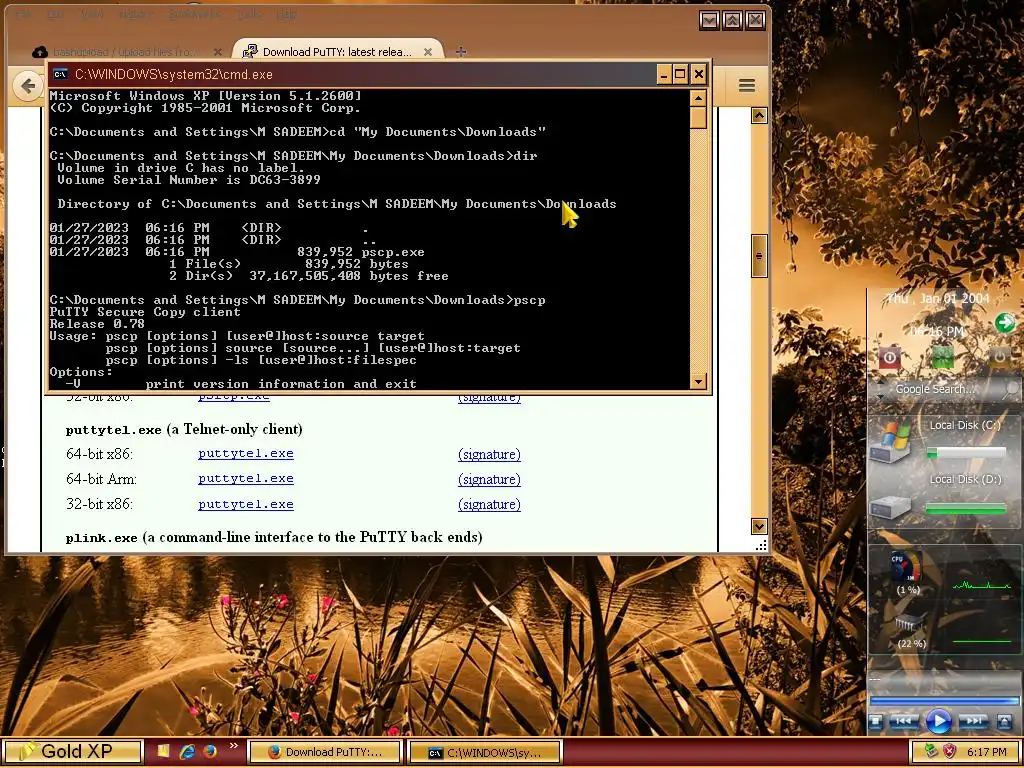
Task: Minimize the cmd.exe window
Action: point(664,74)
